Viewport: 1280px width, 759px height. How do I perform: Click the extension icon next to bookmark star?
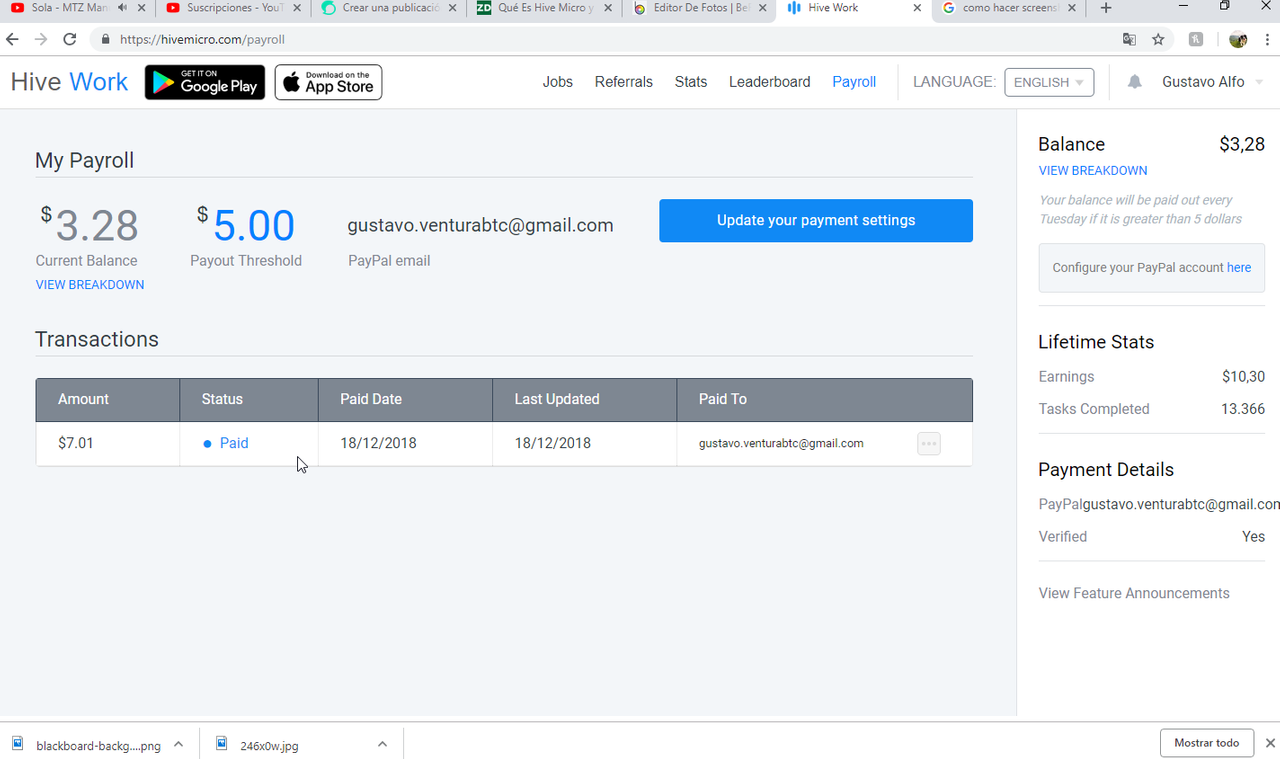coord(1196,40)
